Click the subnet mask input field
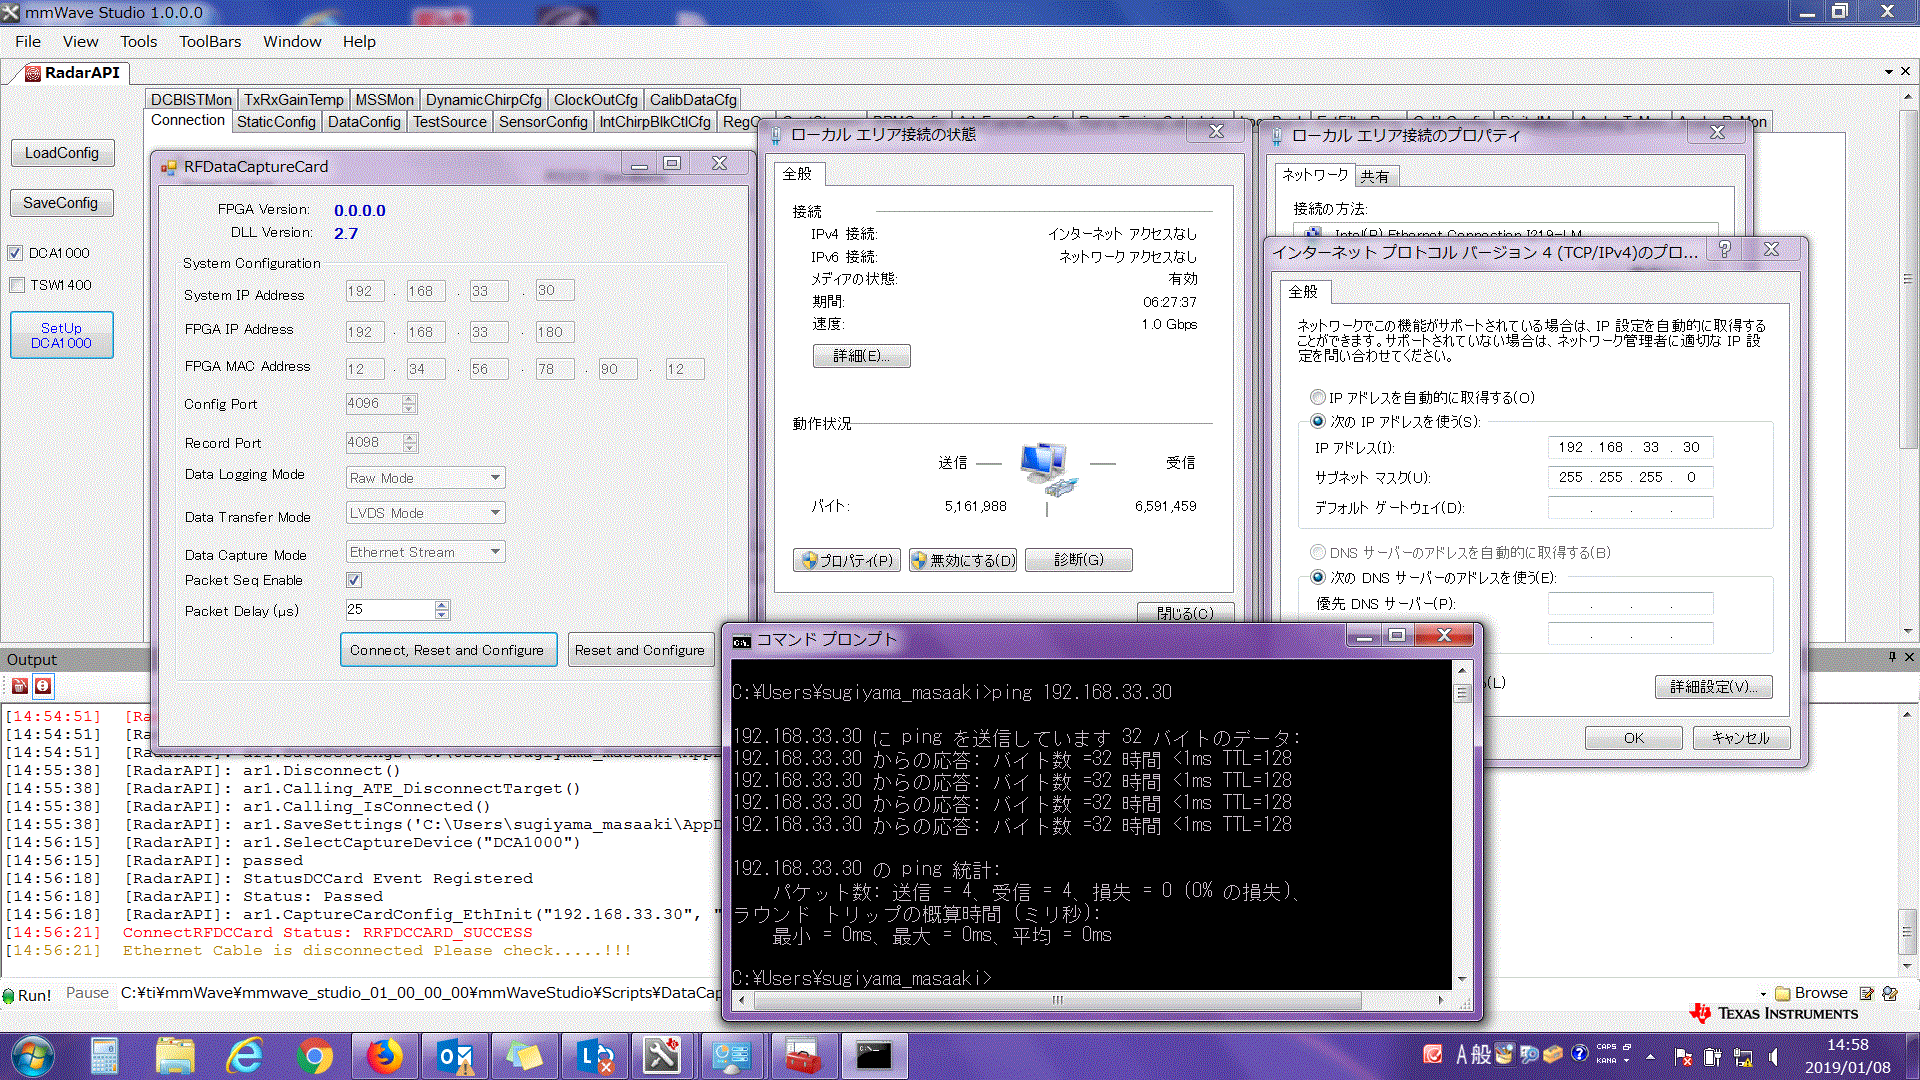 pos(1630,478)
